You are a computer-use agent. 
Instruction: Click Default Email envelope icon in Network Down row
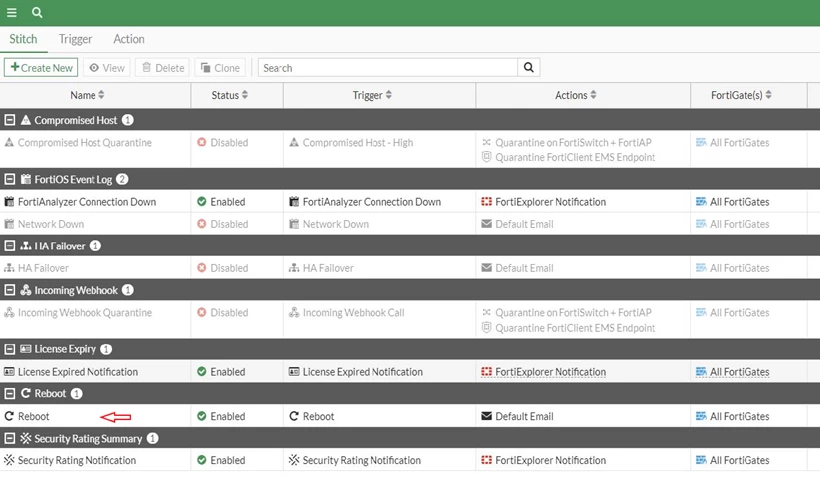coord(486,224)
